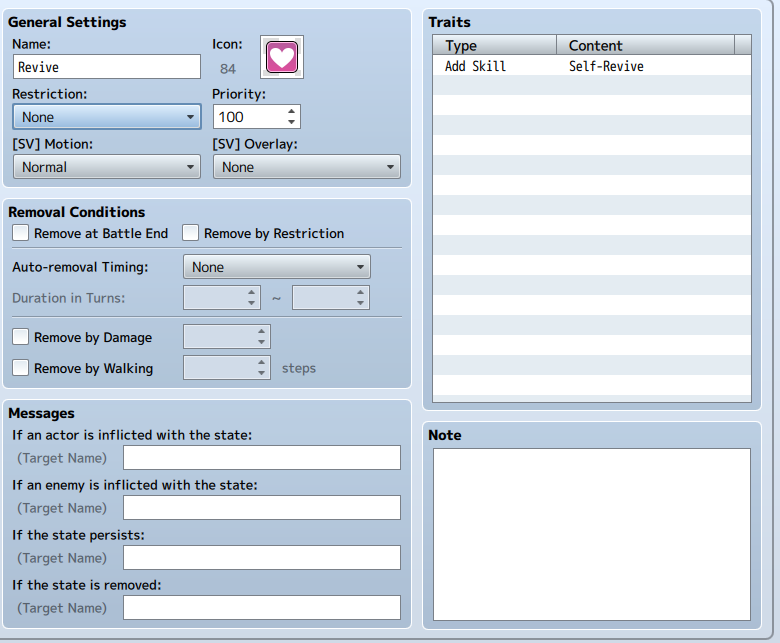The width and height of the screenshot is (780, 643).
Task: Click the state removed message field
Action: (x=262, y=607)
